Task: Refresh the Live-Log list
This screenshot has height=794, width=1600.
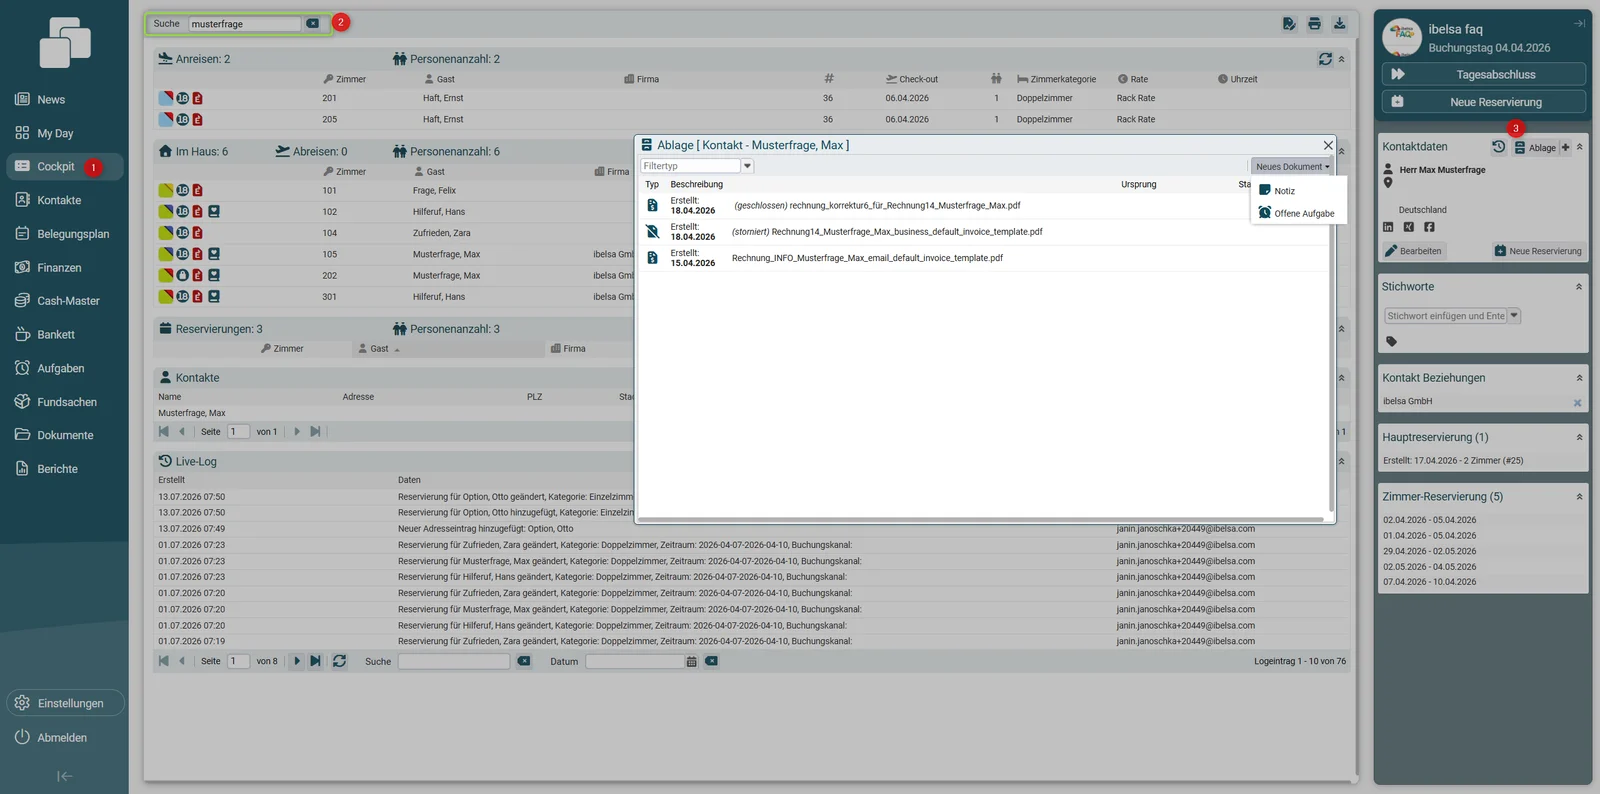Action: 339,661
